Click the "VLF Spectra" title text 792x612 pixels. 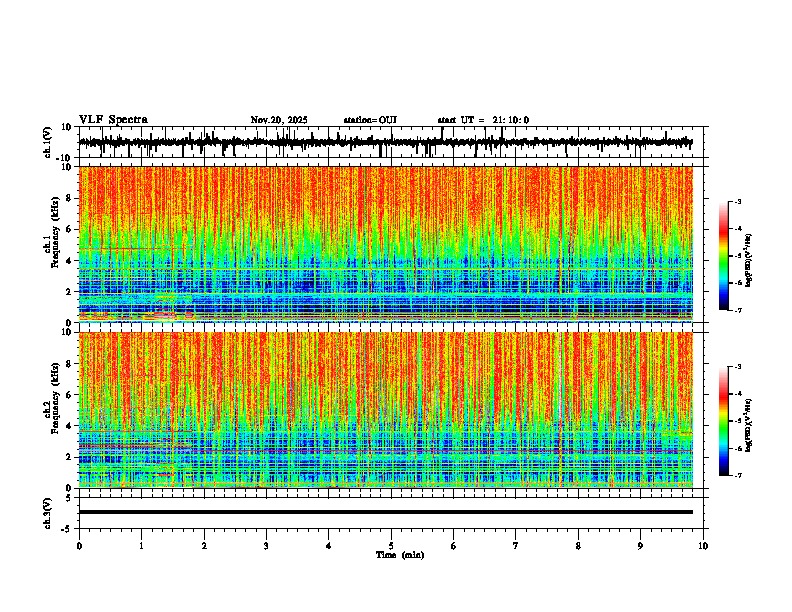click(113, 120)
